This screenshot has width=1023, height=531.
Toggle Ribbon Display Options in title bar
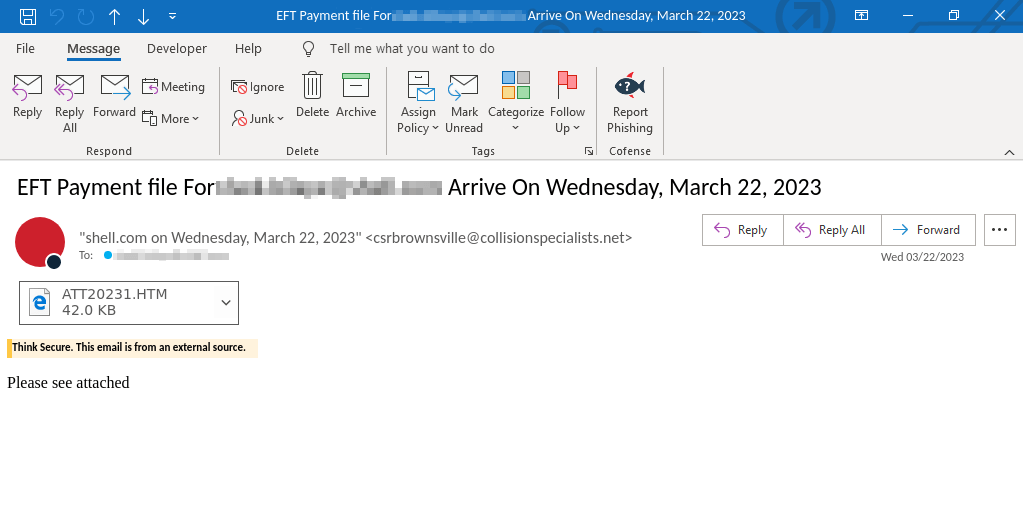pos(861,16)
